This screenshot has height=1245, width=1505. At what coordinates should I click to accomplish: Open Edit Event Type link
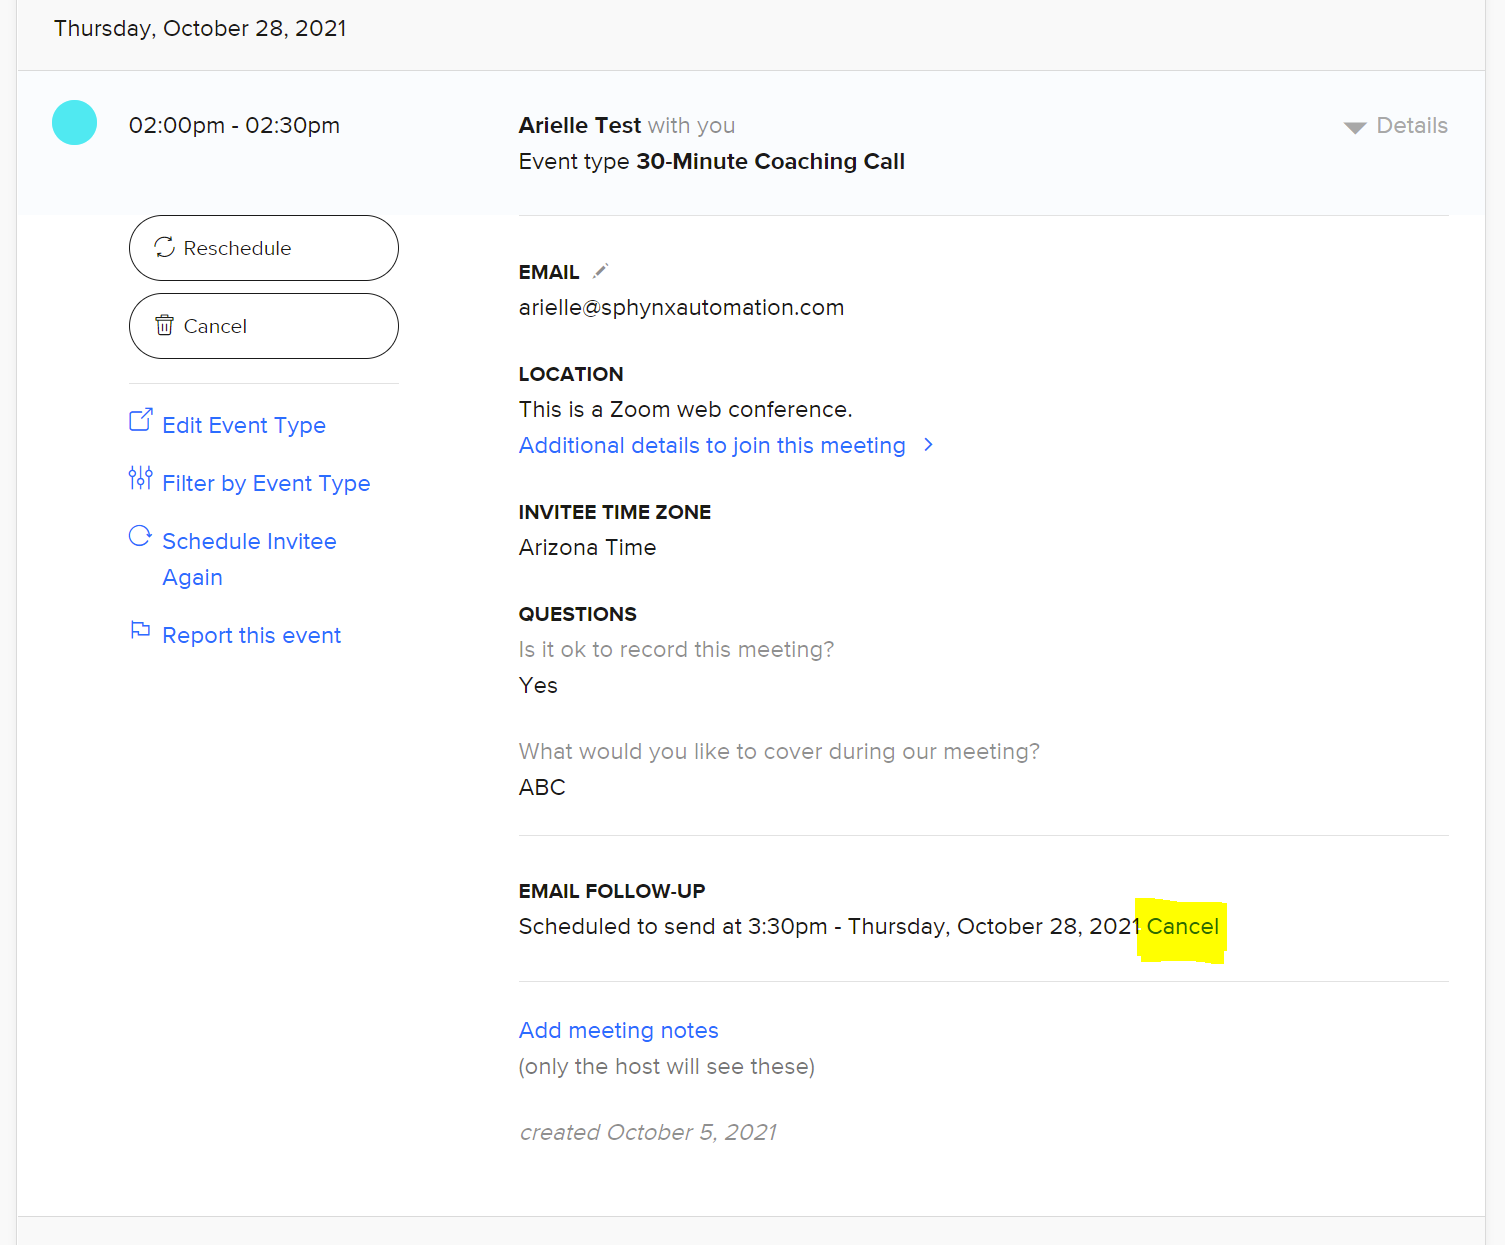[x=244, y=426]
